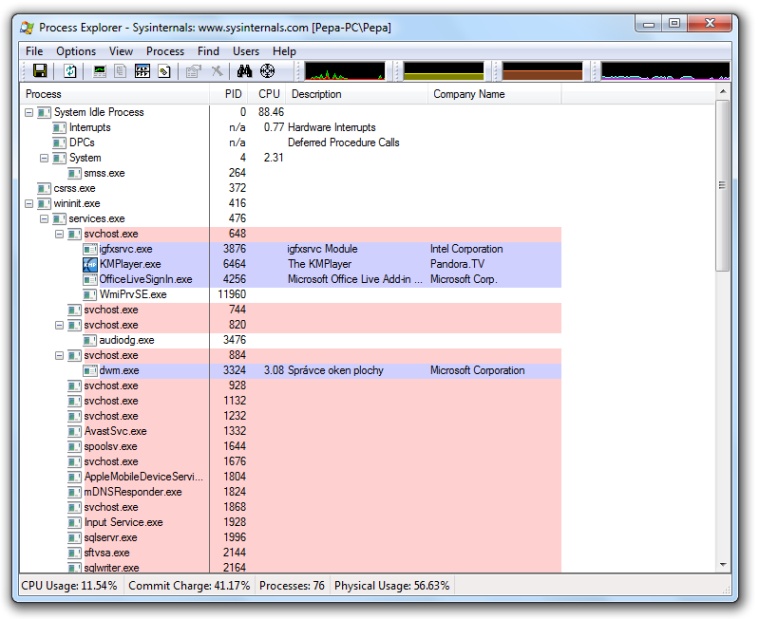
Task: Sort by the Company Name column header
Action: (495, 94)
